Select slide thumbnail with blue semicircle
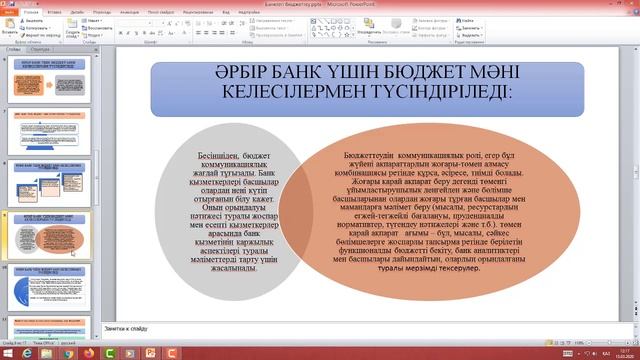Screen dimensions: 640x360 coord(49,287)
